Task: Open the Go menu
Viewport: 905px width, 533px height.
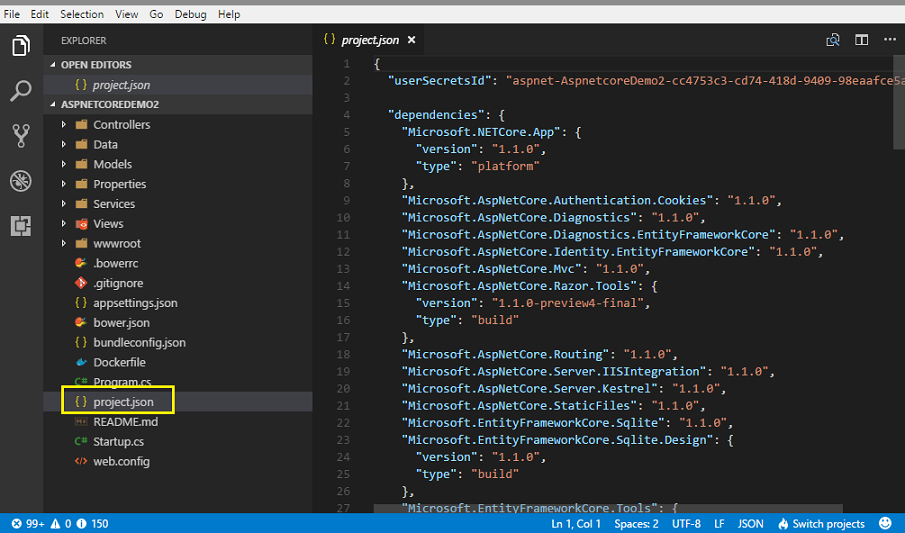Action: click(x=156, y=14)
